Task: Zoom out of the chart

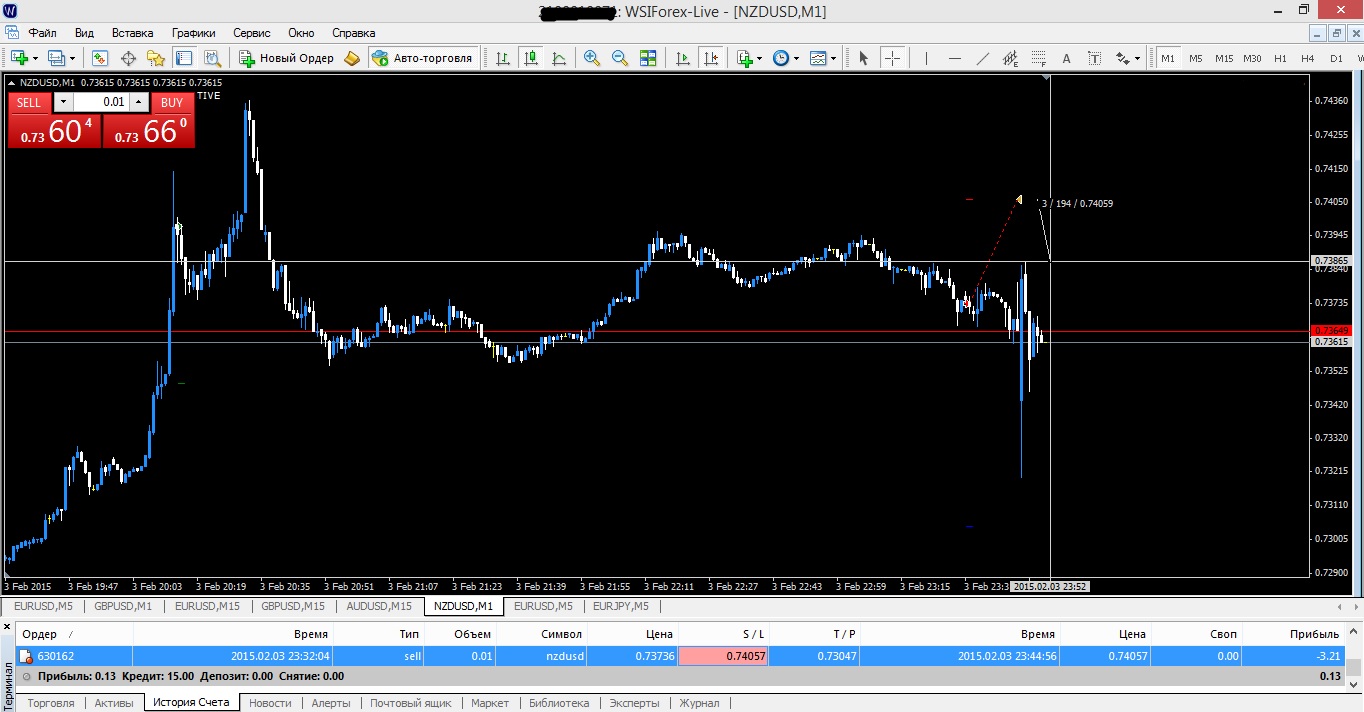Action: tap(620, 58)
